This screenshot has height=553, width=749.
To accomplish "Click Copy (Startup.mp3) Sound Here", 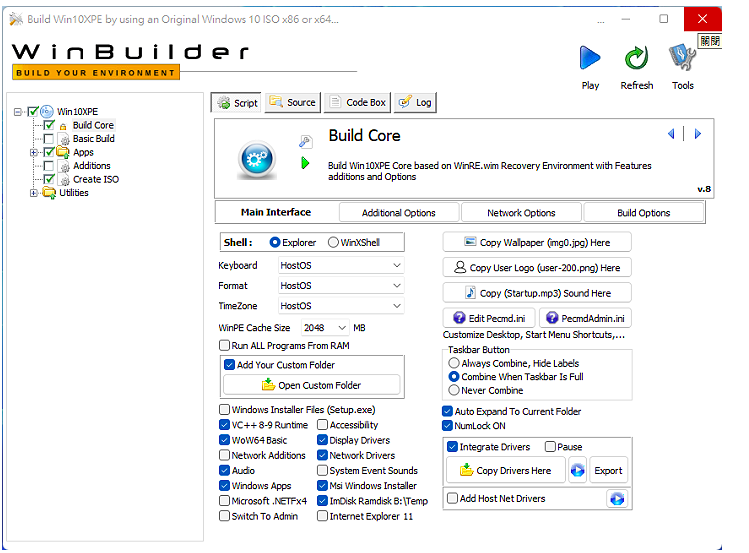I will click(537, 293).
